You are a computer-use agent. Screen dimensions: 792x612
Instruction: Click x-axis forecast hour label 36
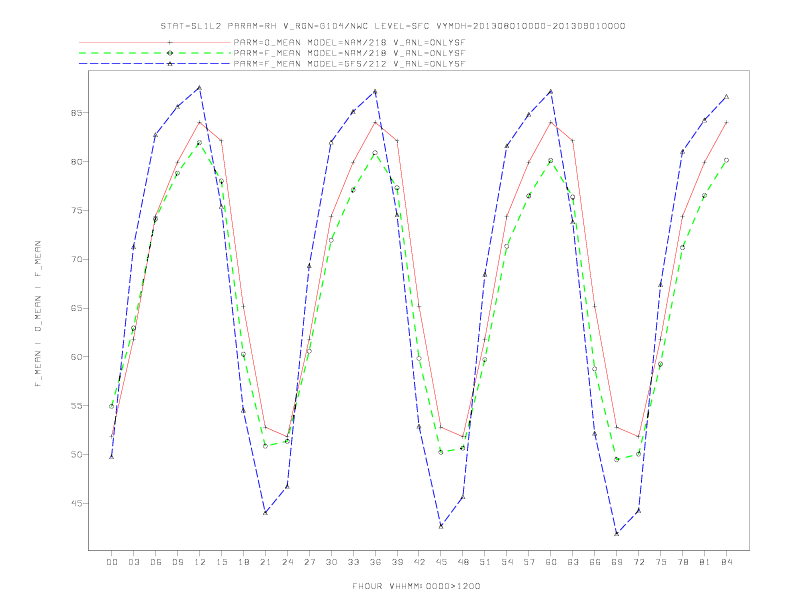point(375,562)
